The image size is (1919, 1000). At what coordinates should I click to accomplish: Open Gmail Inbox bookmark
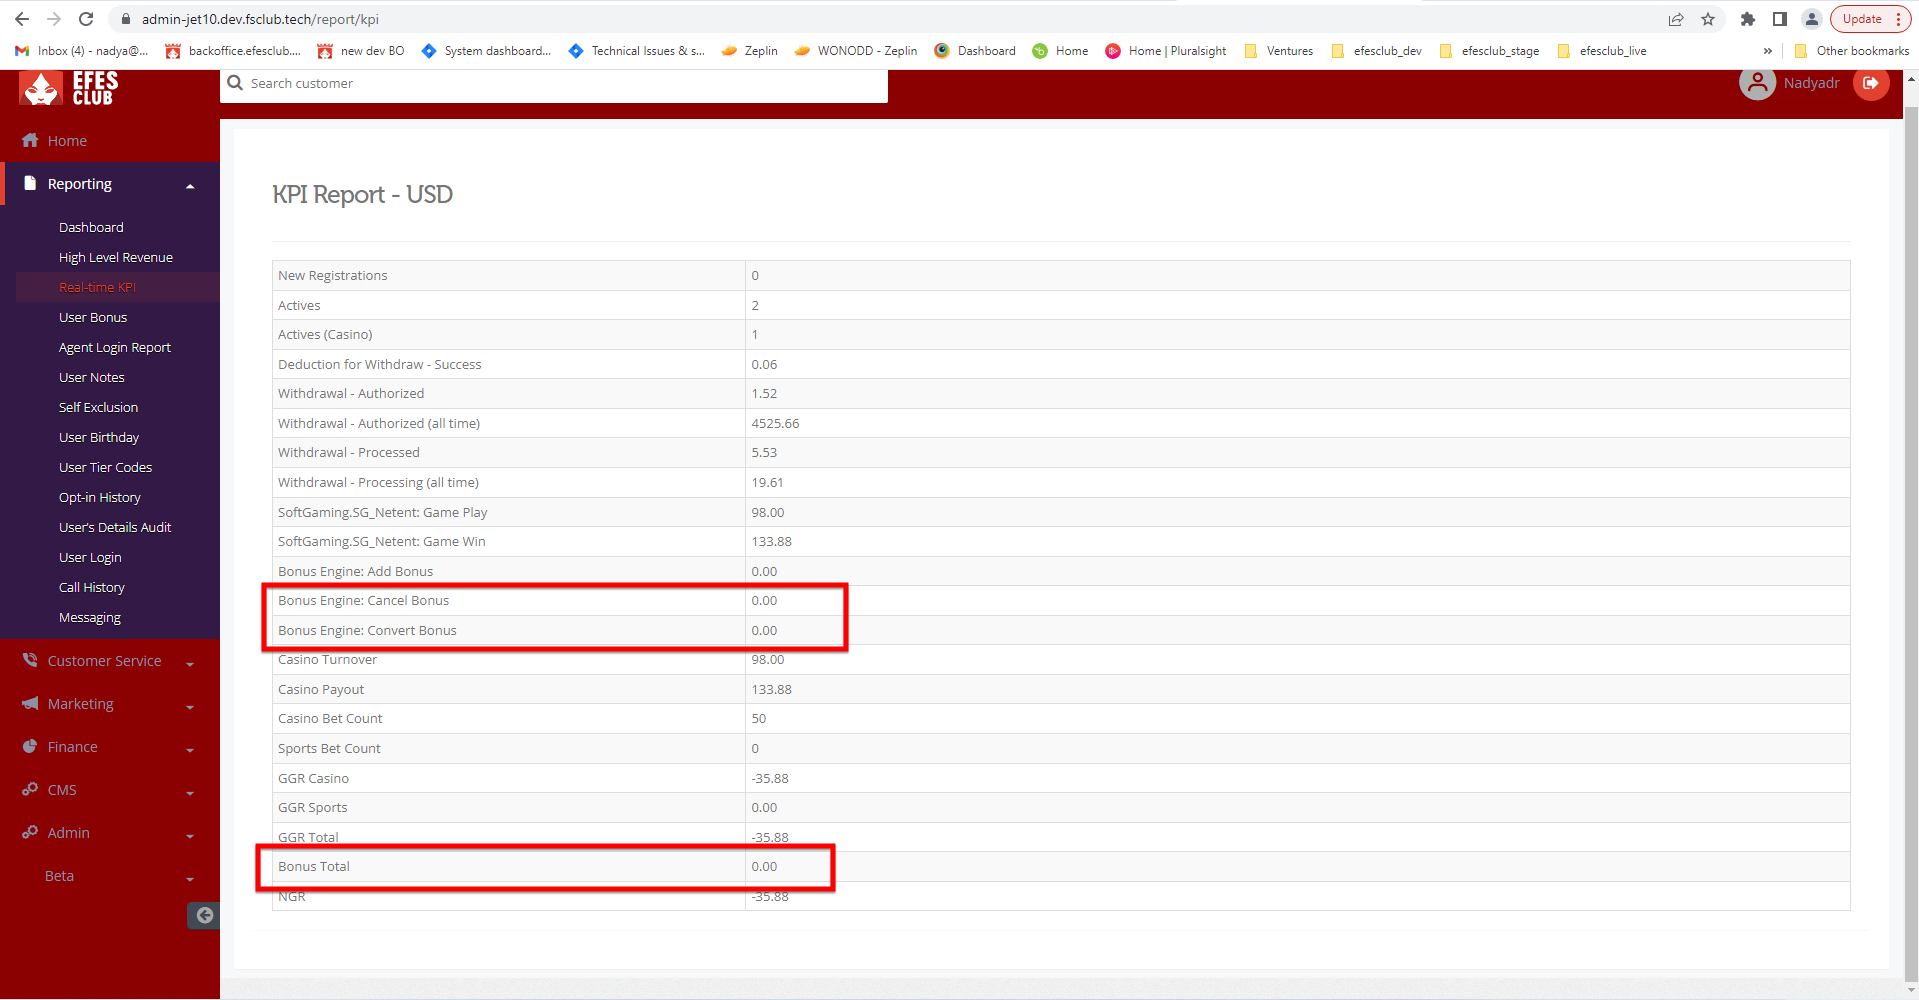[x=82, y=51]
